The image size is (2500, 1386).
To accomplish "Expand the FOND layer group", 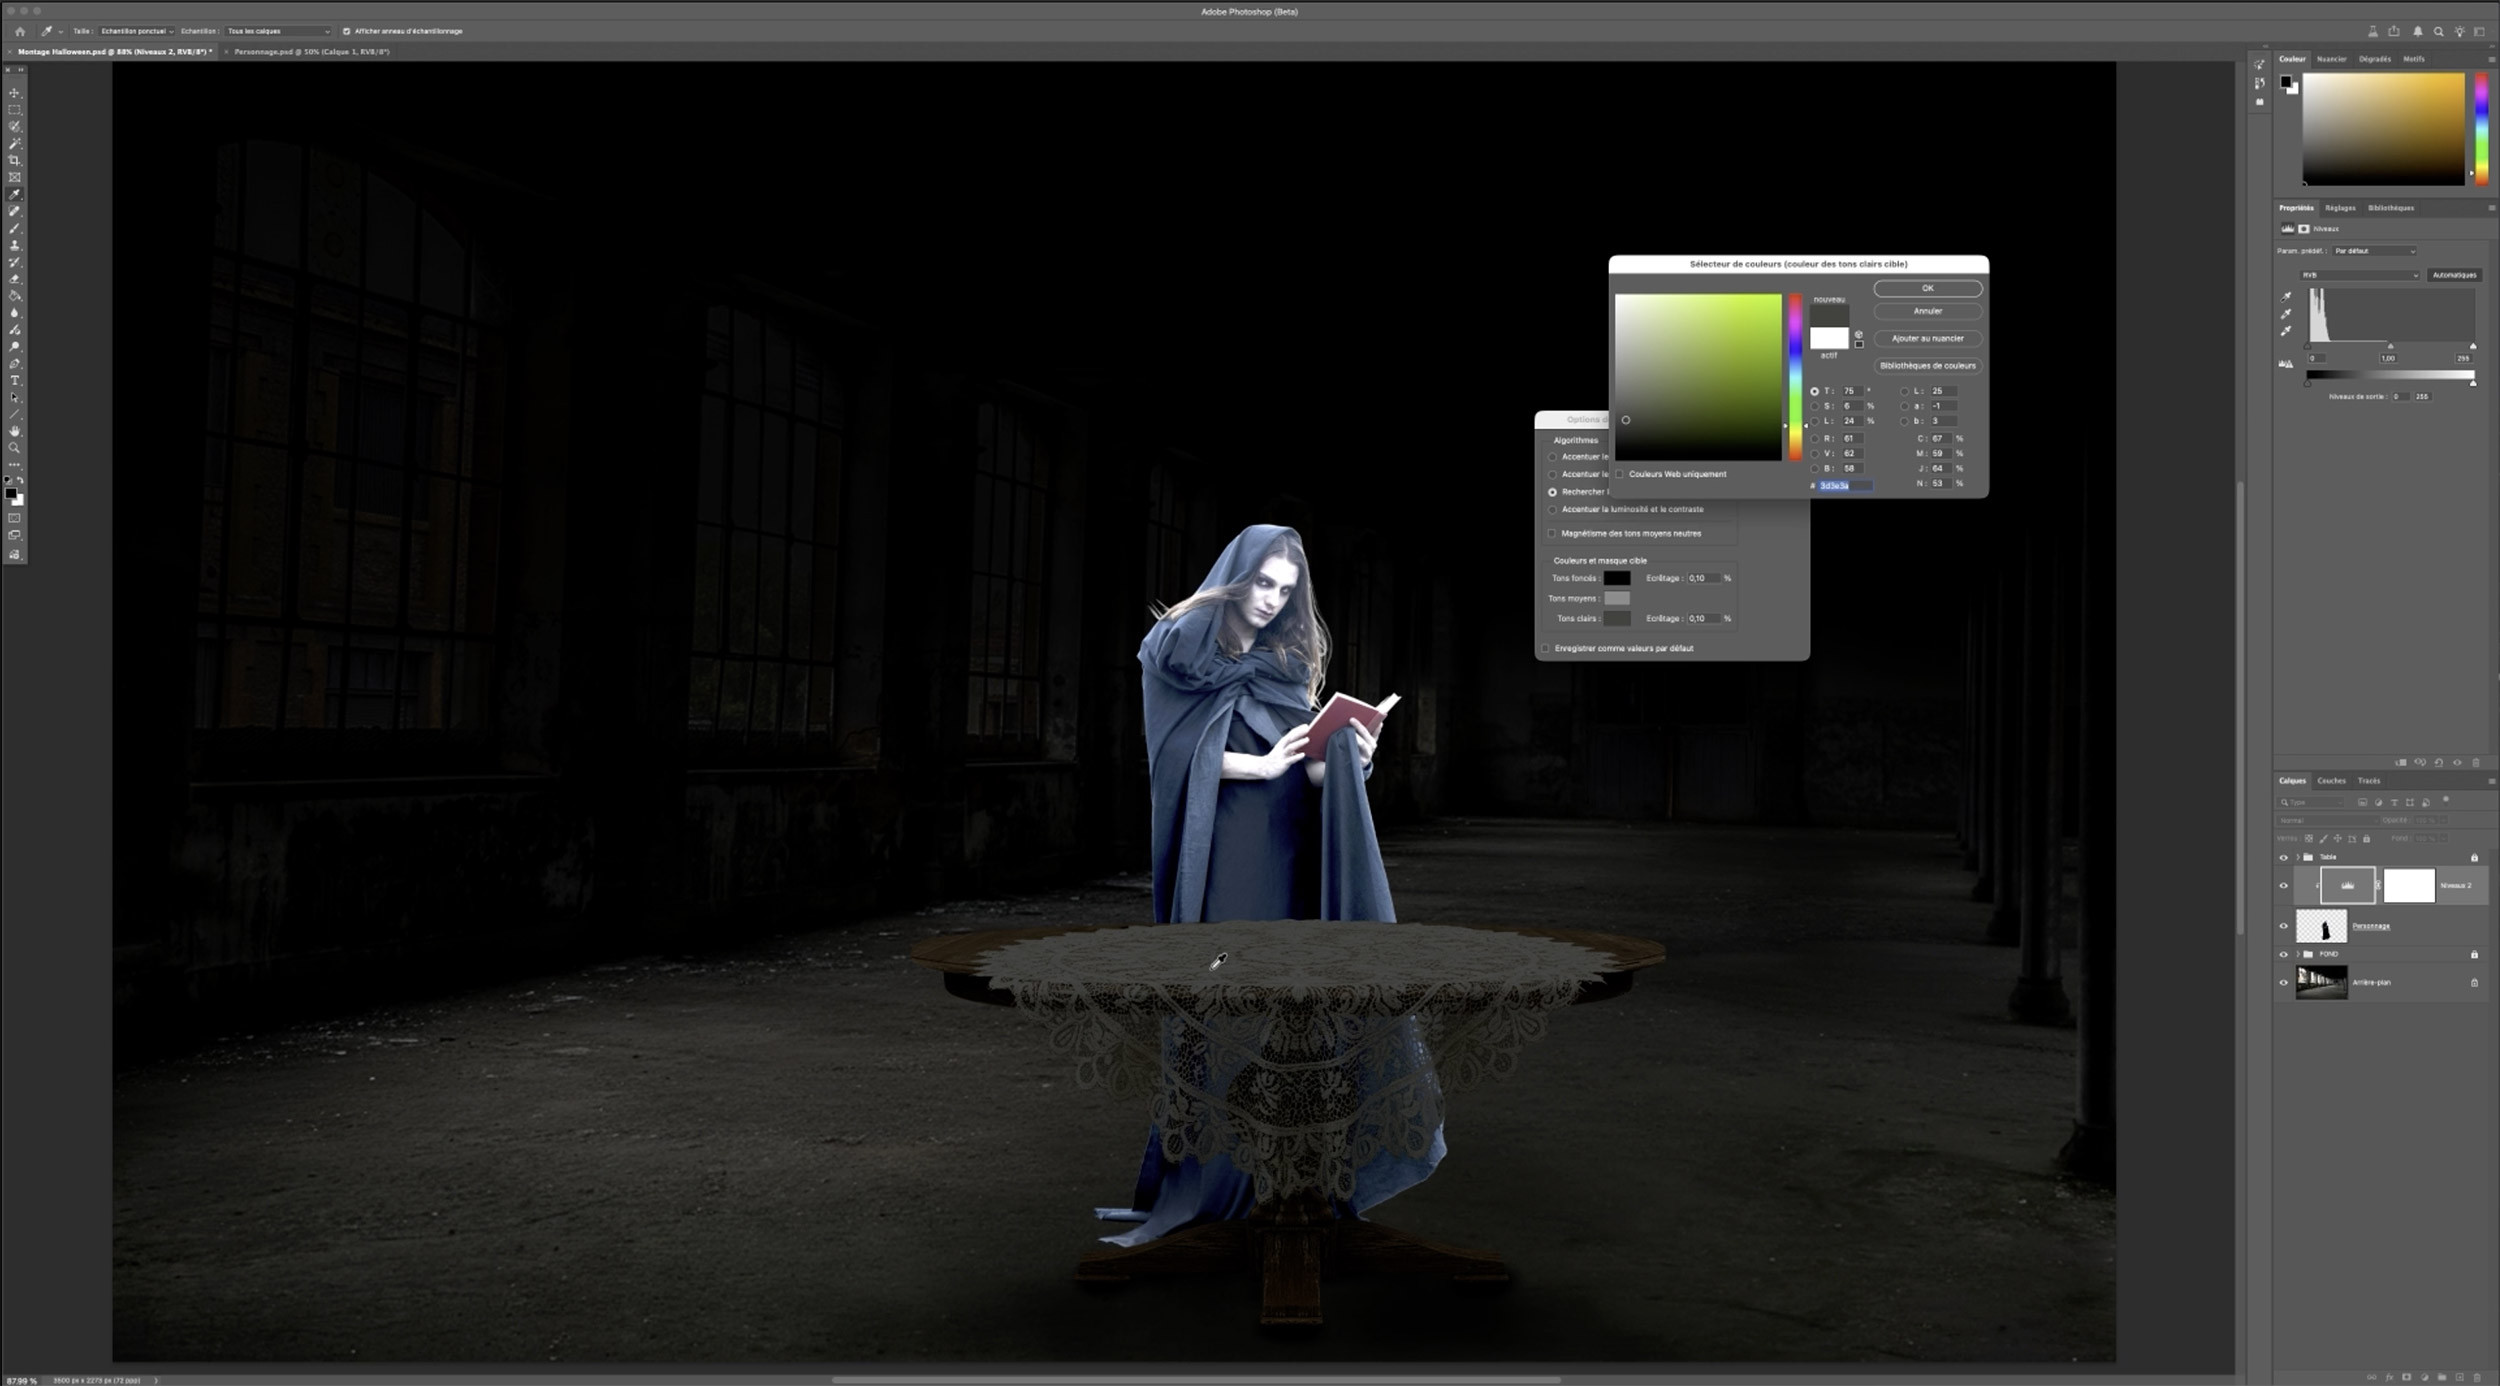I will 2297,954.
